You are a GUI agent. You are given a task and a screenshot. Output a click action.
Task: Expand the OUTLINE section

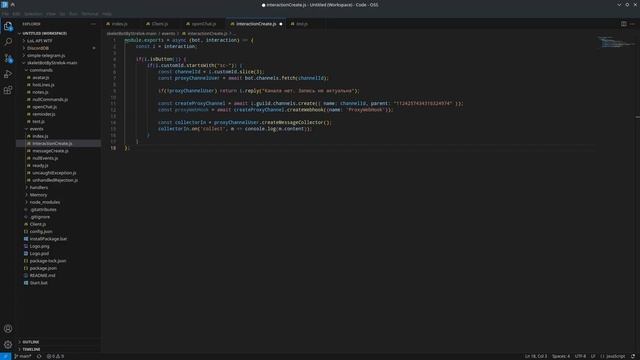coord(31,342)
